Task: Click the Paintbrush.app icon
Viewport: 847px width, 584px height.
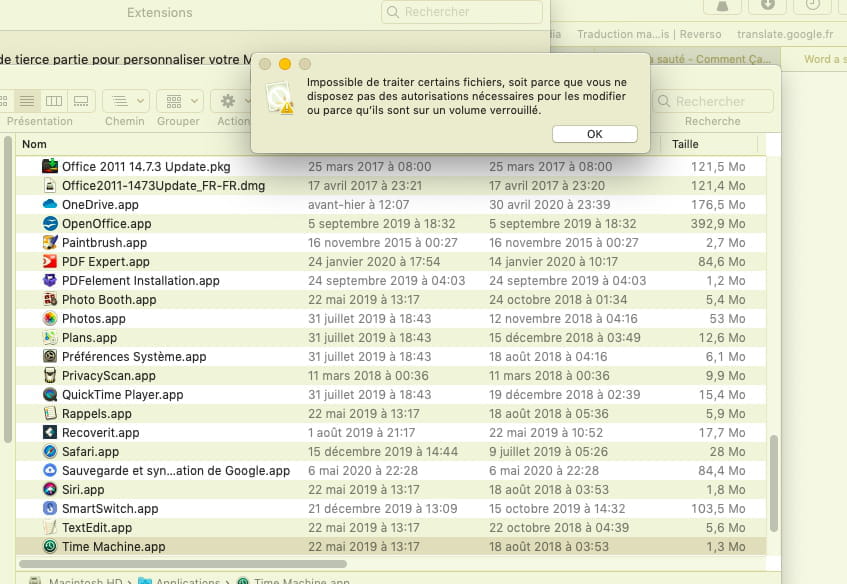Action: tap(50, 242)
